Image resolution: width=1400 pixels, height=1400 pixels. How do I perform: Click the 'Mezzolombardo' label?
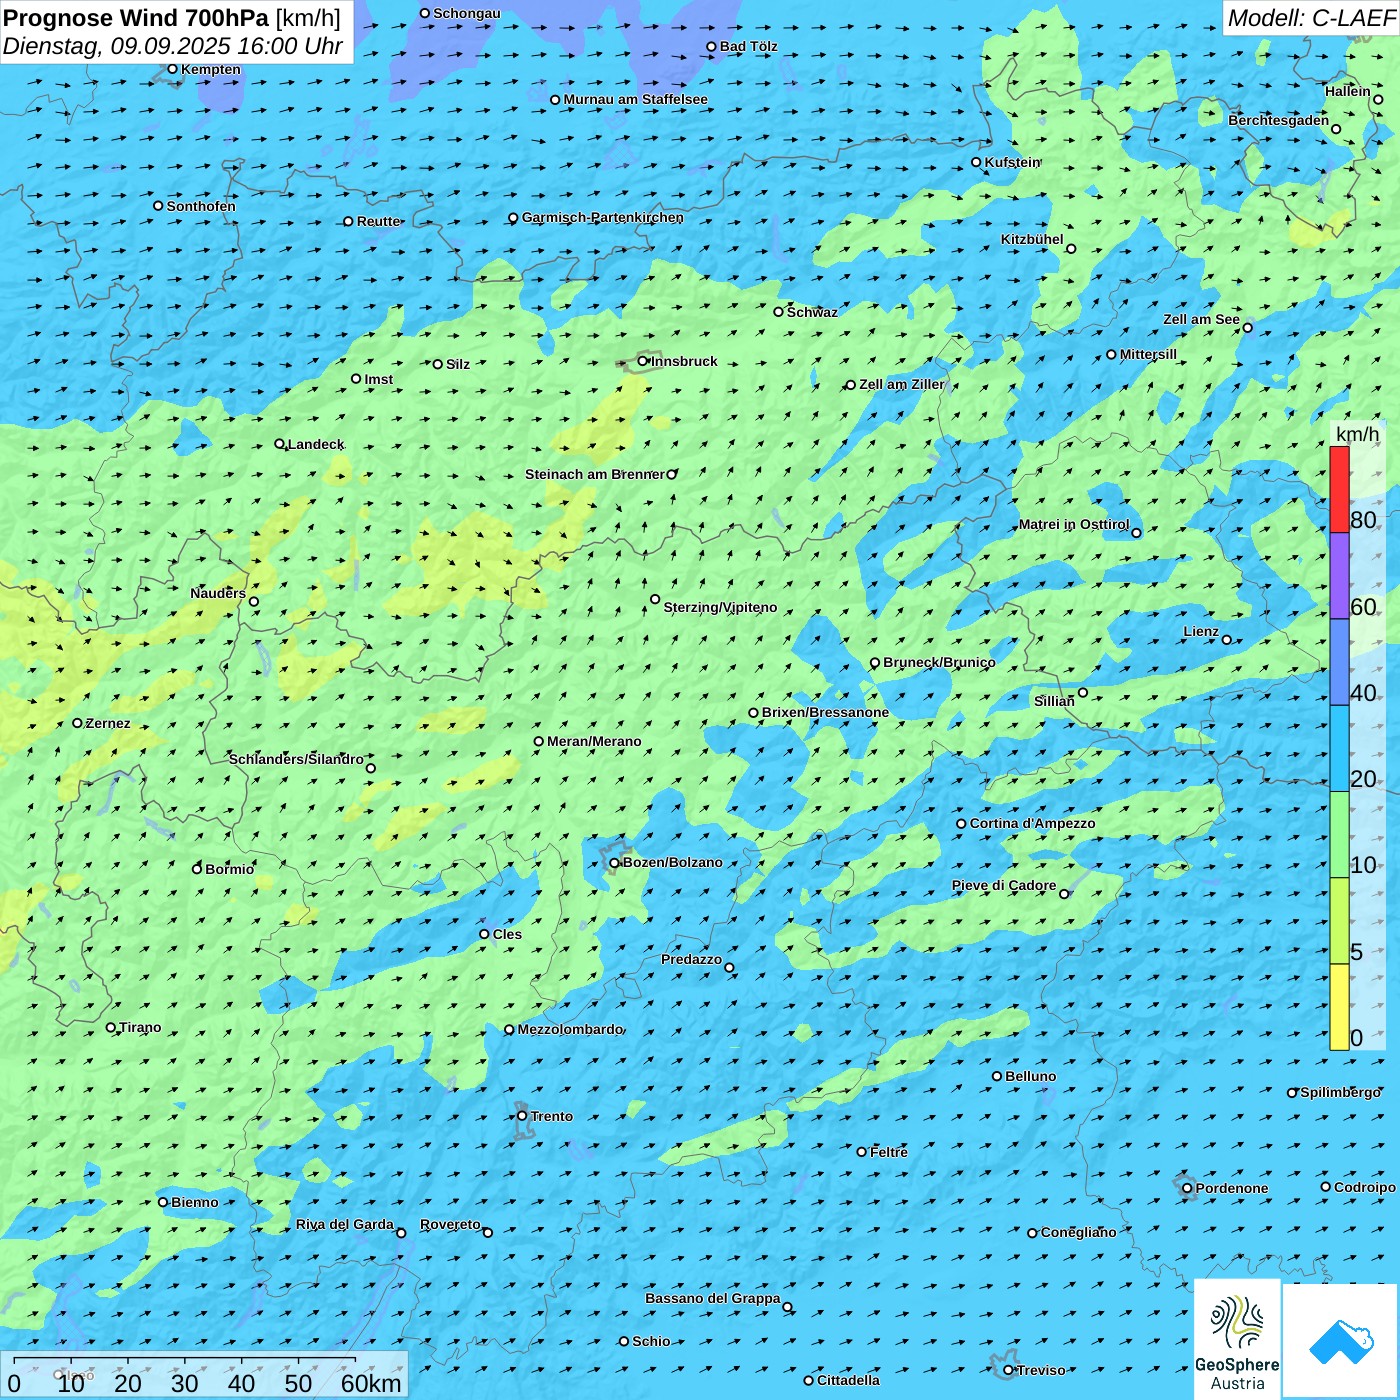(570, 1029)
